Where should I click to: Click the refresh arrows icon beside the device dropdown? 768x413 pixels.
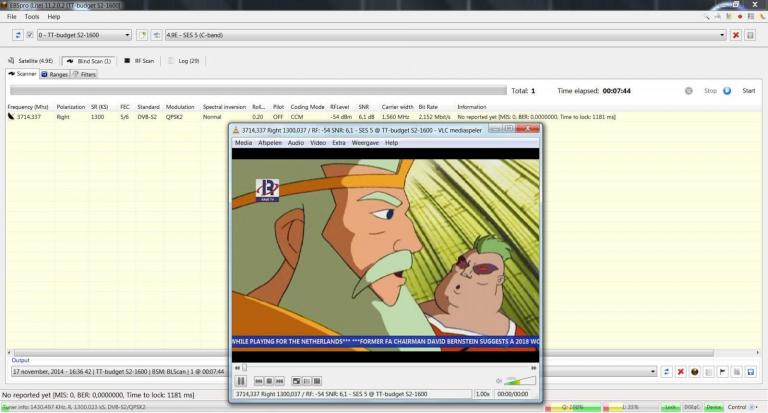(x=18, y=35)
